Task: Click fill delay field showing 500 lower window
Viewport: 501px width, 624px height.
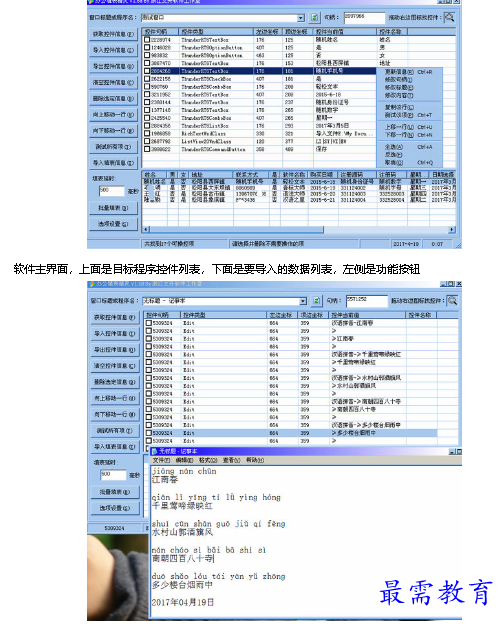Action: point(113,475)
